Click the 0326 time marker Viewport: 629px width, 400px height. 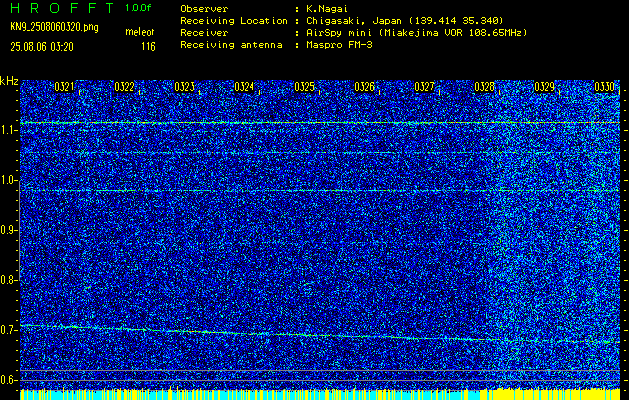tap(364, 87)
